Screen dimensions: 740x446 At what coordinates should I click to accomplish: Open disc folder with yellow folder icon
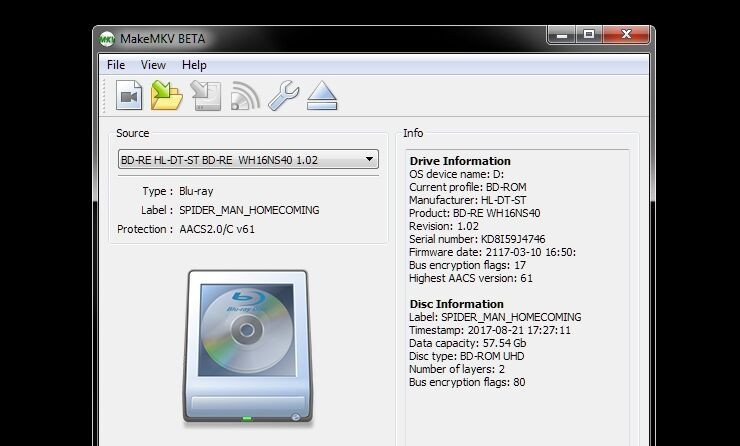[167, 95]
